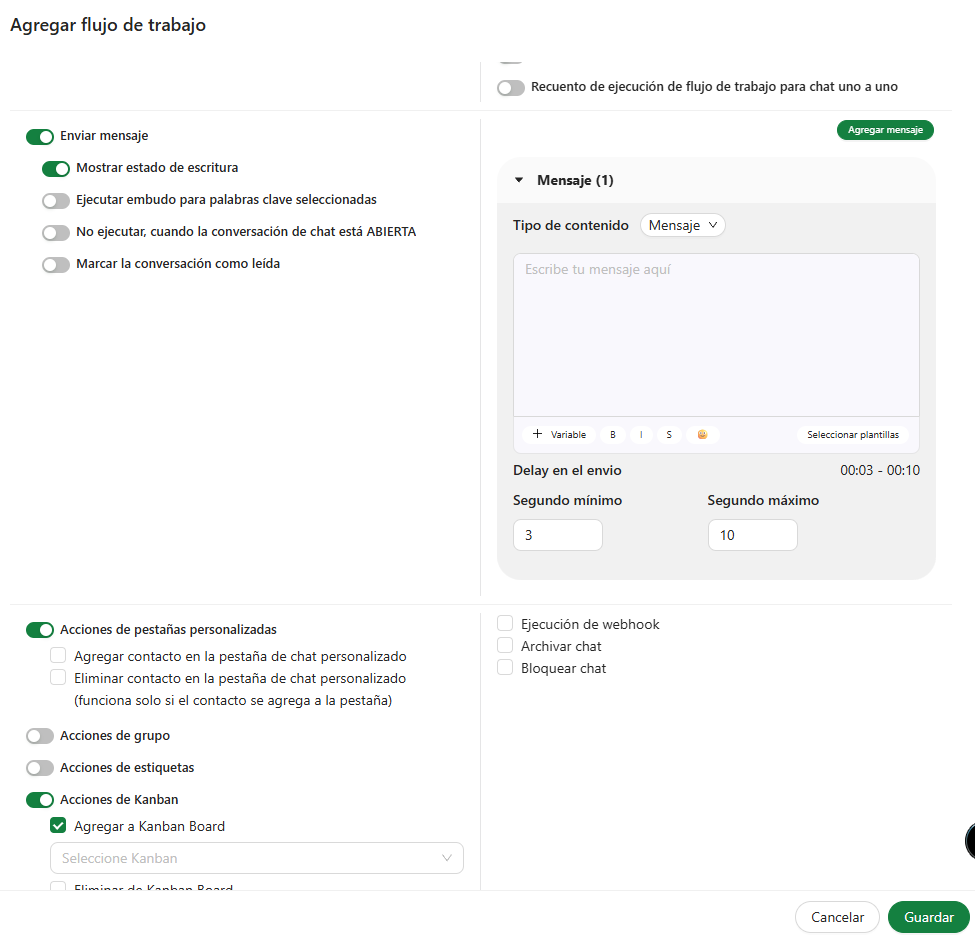Apply bold formatting with the B button
975x937 pixels.
click(x=613, y=435)
